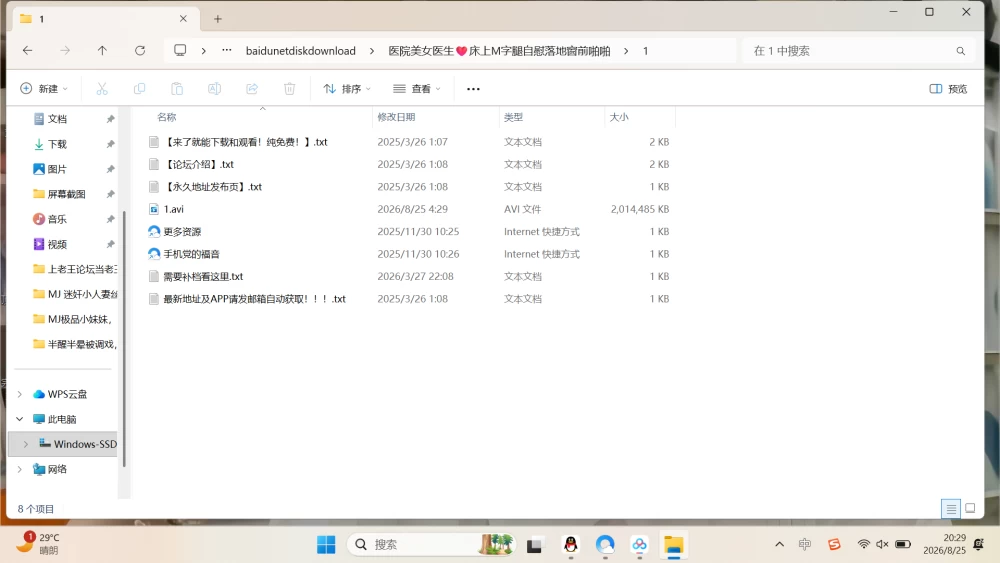Select the file 1.avi
The image size is (1000, 563).
coord(173,209)
